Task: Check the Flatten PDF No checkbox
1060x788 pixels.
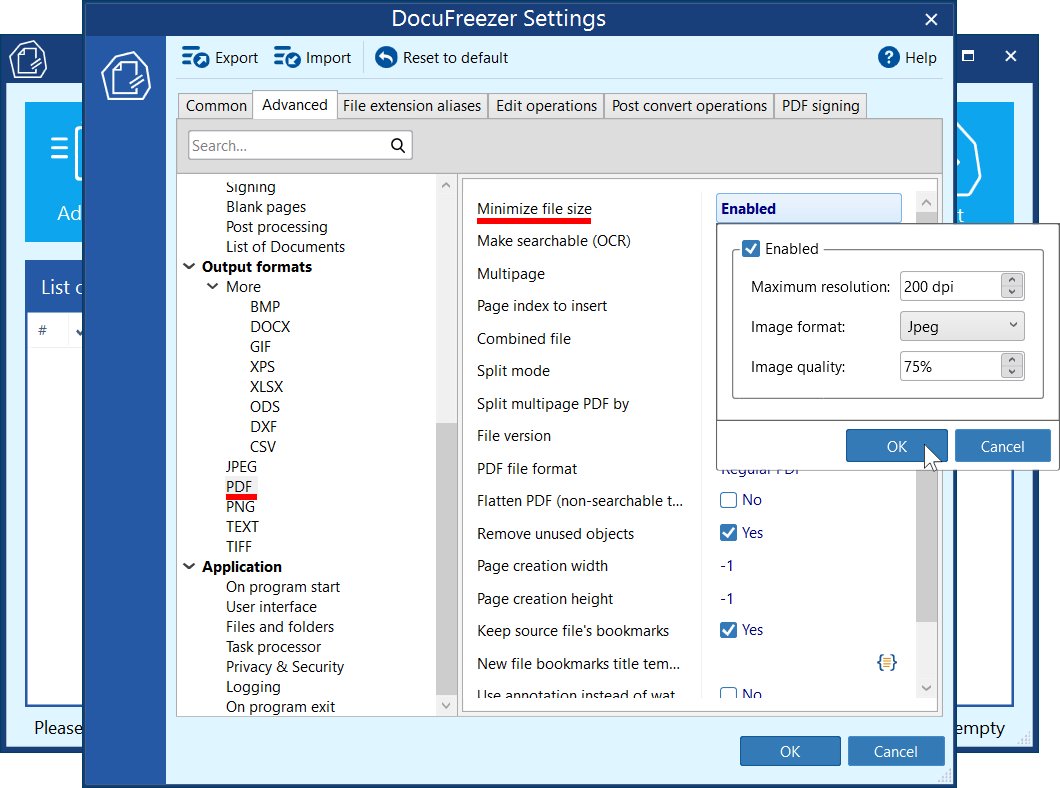Action: click(728, 500)
